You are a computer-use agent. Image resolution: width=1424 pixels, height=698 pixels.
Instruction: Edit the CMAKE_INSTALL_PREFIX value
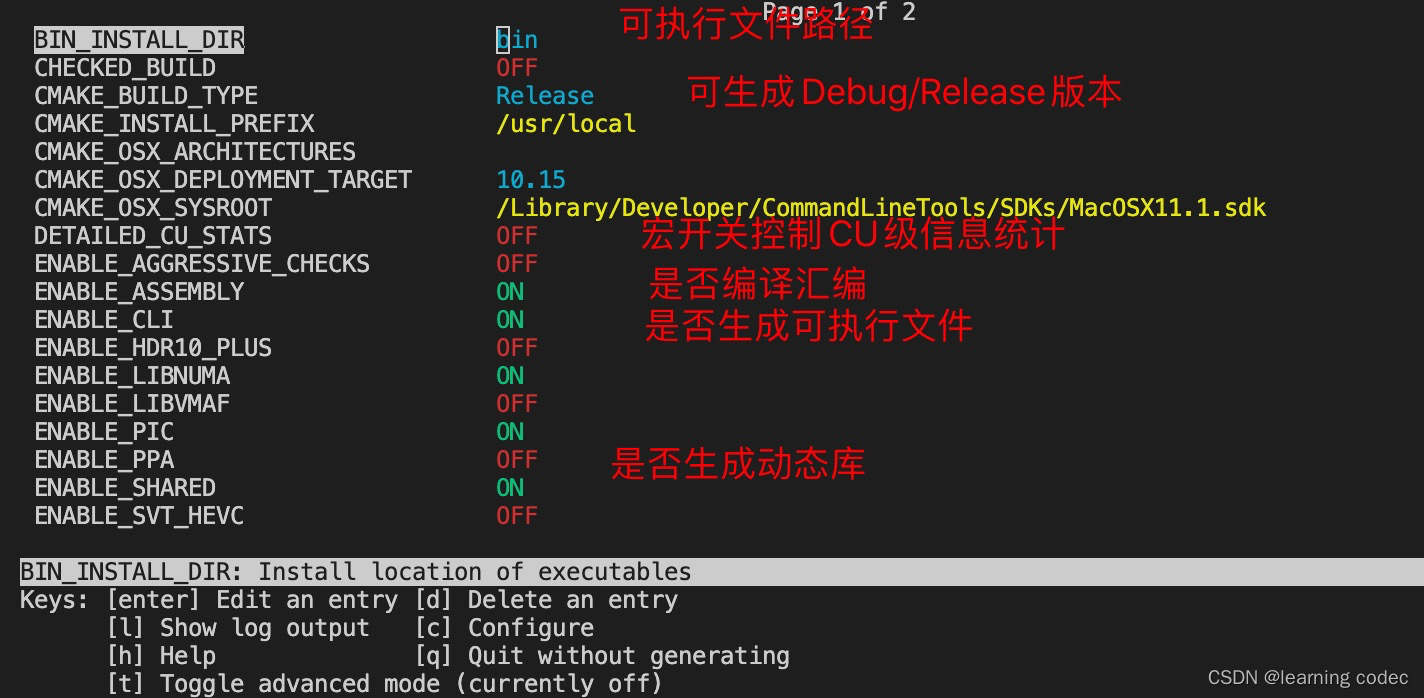(566, 123)
